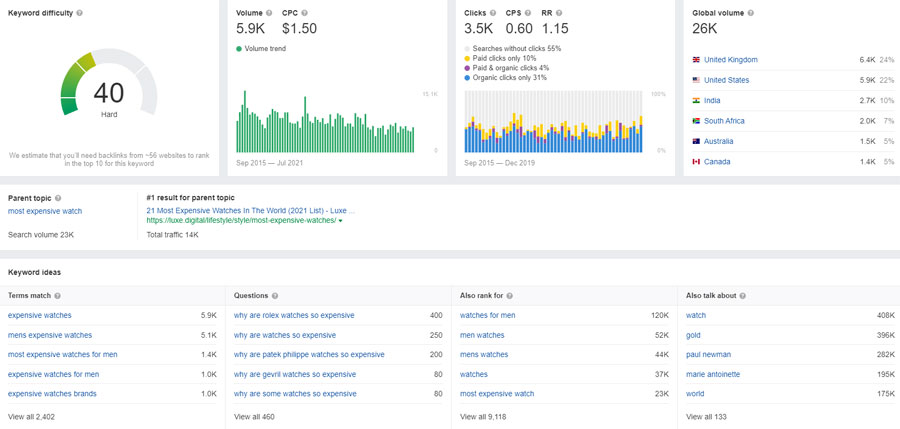Image resolution: width=900 pixels, height=429 pixels.
Task: Open Canada country link
Action: click(x=717, y=162)
